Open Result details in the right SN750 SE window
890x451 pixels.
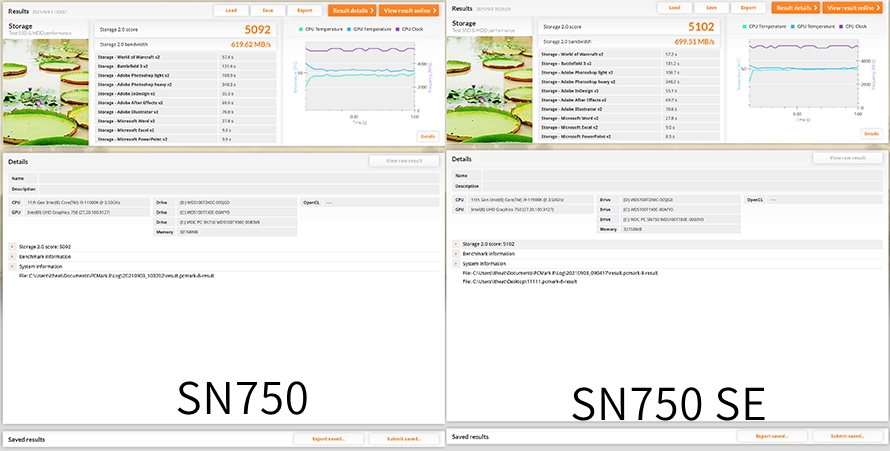tap(796, 8)
